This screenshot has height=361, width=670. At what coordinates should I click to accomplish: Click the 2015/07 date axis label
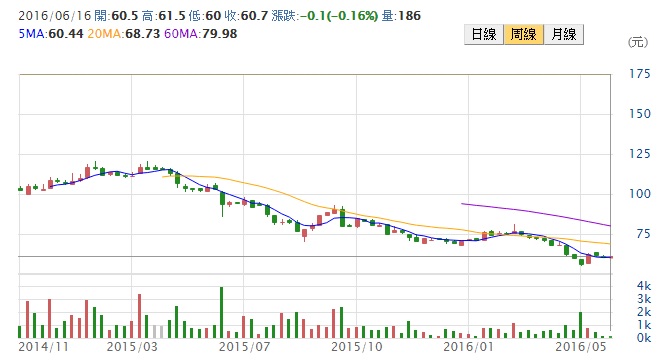(x=244, y=346)
